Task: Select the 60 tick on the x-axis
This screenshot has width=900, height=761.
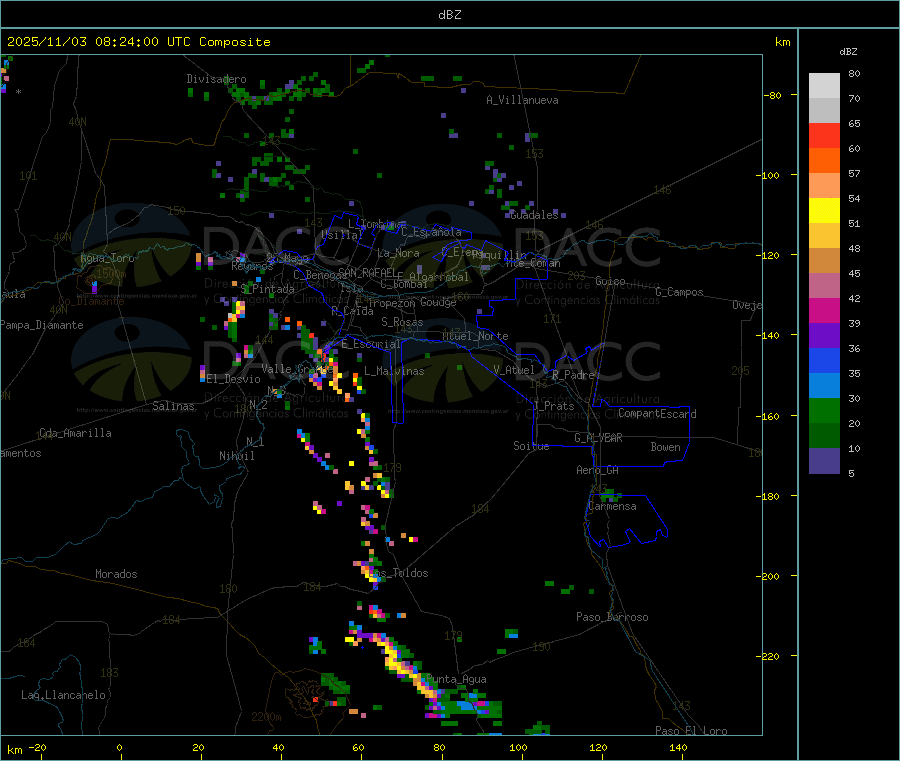Action: tap(358, 747)
